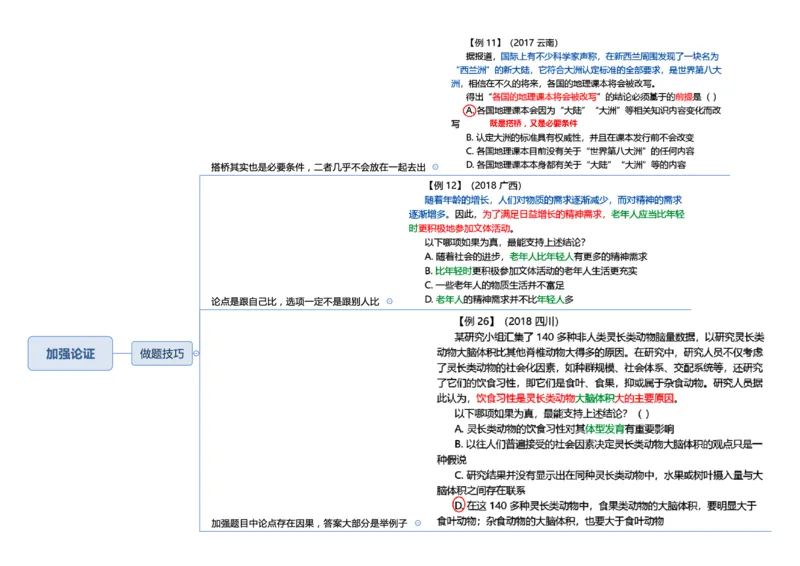Collapse the branches of the 做题技巧 node
800x566 pixels.
tap(196, 353)
